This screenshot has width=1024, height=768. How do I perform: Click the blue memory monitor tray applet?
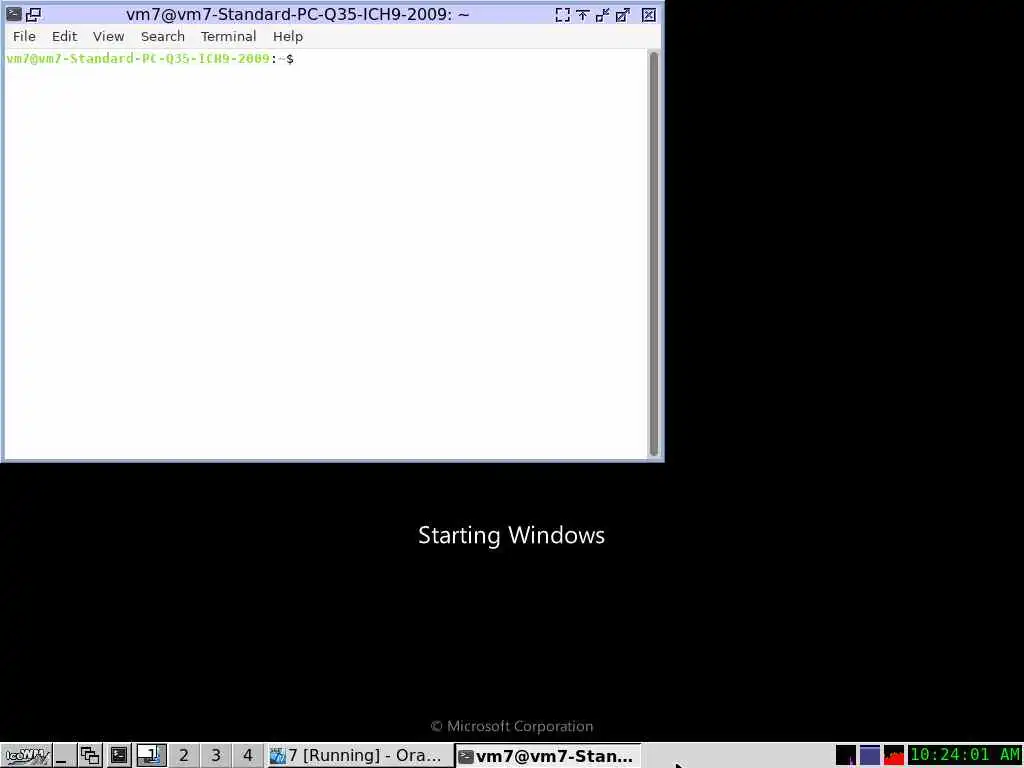click(870, 756)
